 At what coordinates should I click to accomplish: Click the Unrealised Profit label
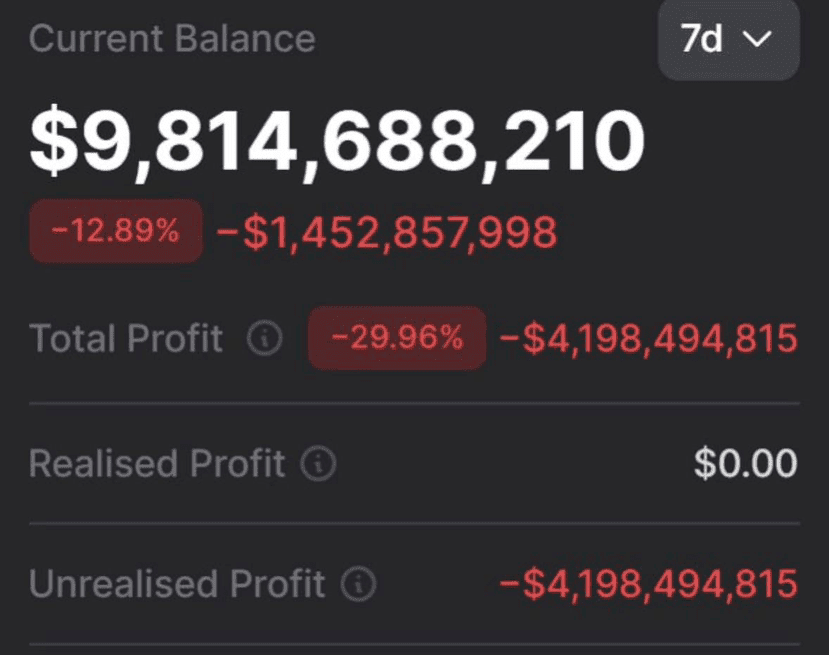(177, 584)
